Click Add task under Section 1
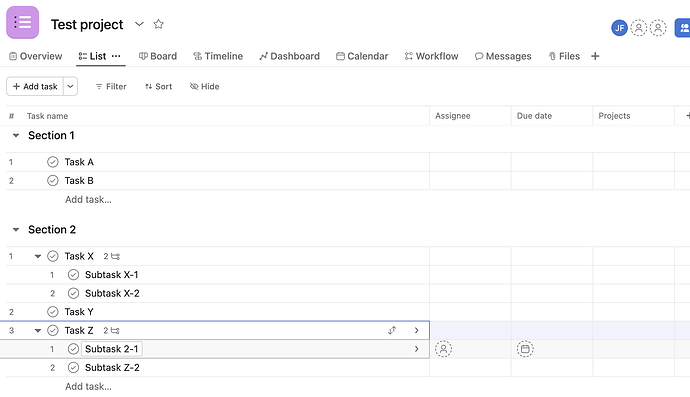690x397 pixels. (88, 199)
